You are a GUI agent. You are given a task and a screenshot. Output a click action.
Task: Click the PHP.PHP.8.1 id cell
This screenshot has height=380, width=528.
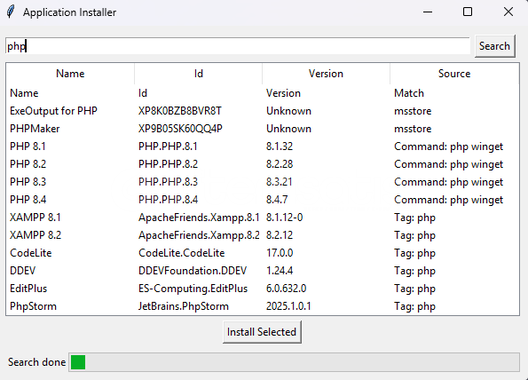168,147
